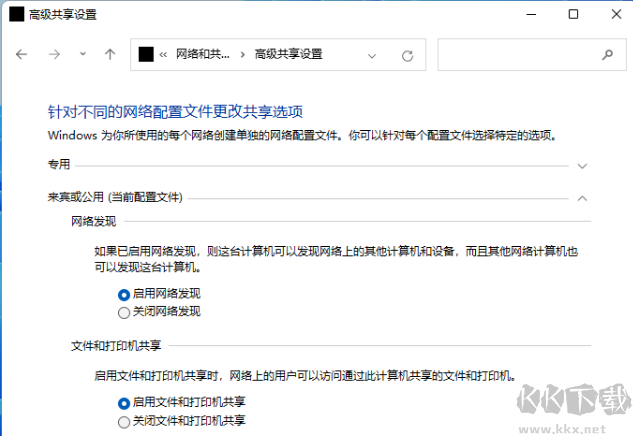
Task: Click the address bar location icon
Action: (x=146, y=54)
